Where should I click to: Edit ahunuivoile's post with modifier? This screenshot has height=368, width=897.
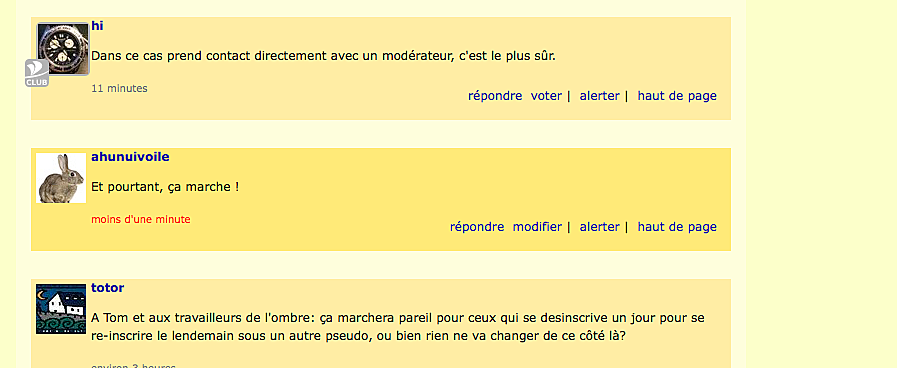tap(537, 227)
